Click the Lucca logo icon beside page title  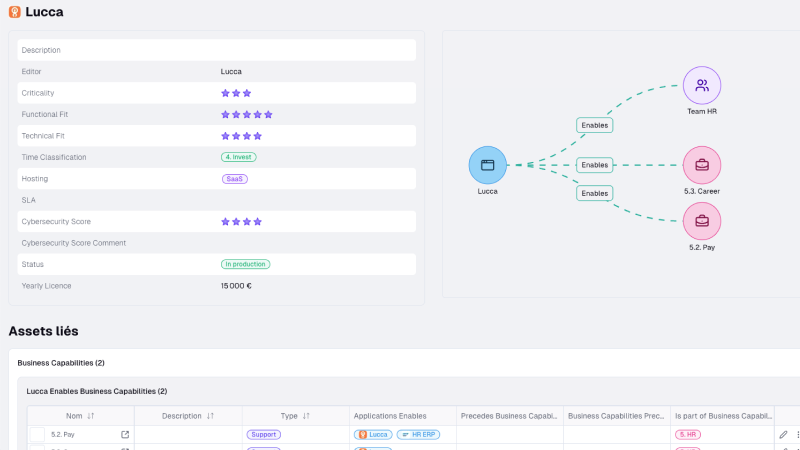pyautogui.click(x=14, y=12)
